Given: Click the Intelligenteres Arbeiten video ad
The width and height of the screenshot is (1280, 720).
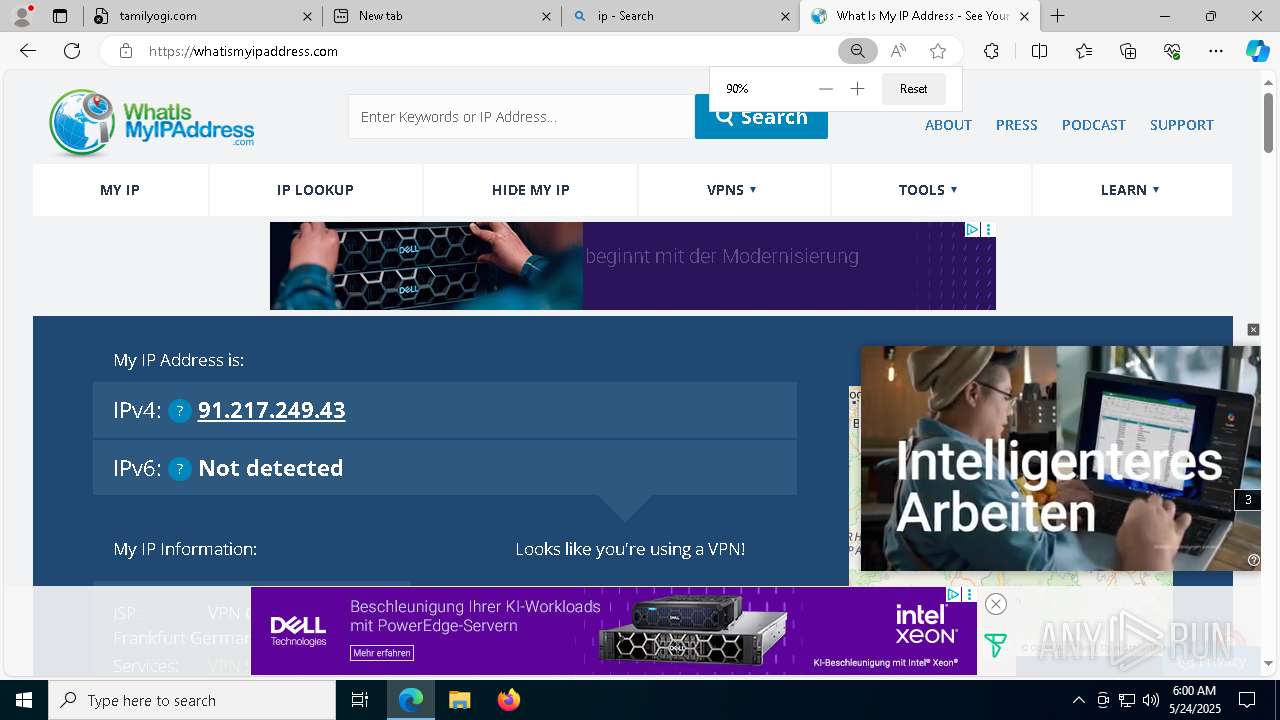Looking at the screenshot, I should point(1060,458).
